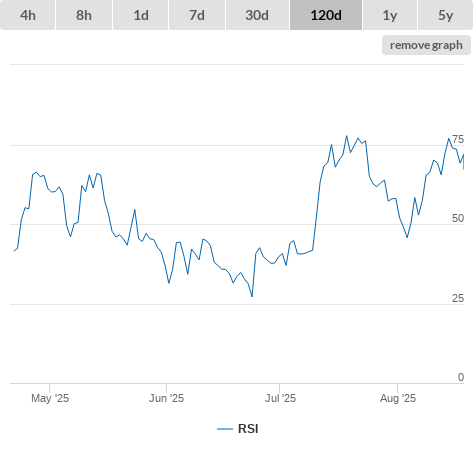Click the 50 level y-axis label
Viewport: 474px width, 455px height.
pos(458,218)
